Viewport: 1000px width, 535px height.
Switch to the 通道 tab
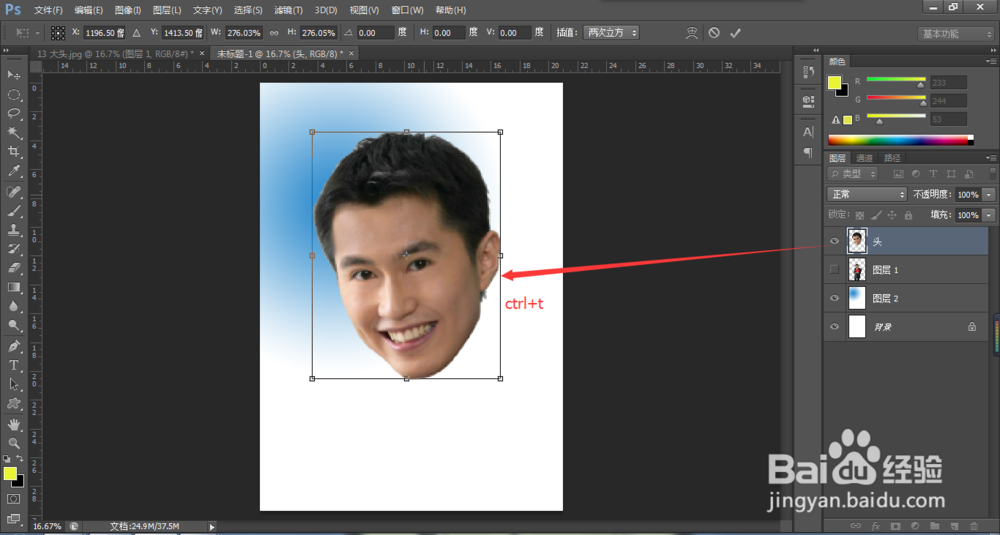click(x=864, y=158)
